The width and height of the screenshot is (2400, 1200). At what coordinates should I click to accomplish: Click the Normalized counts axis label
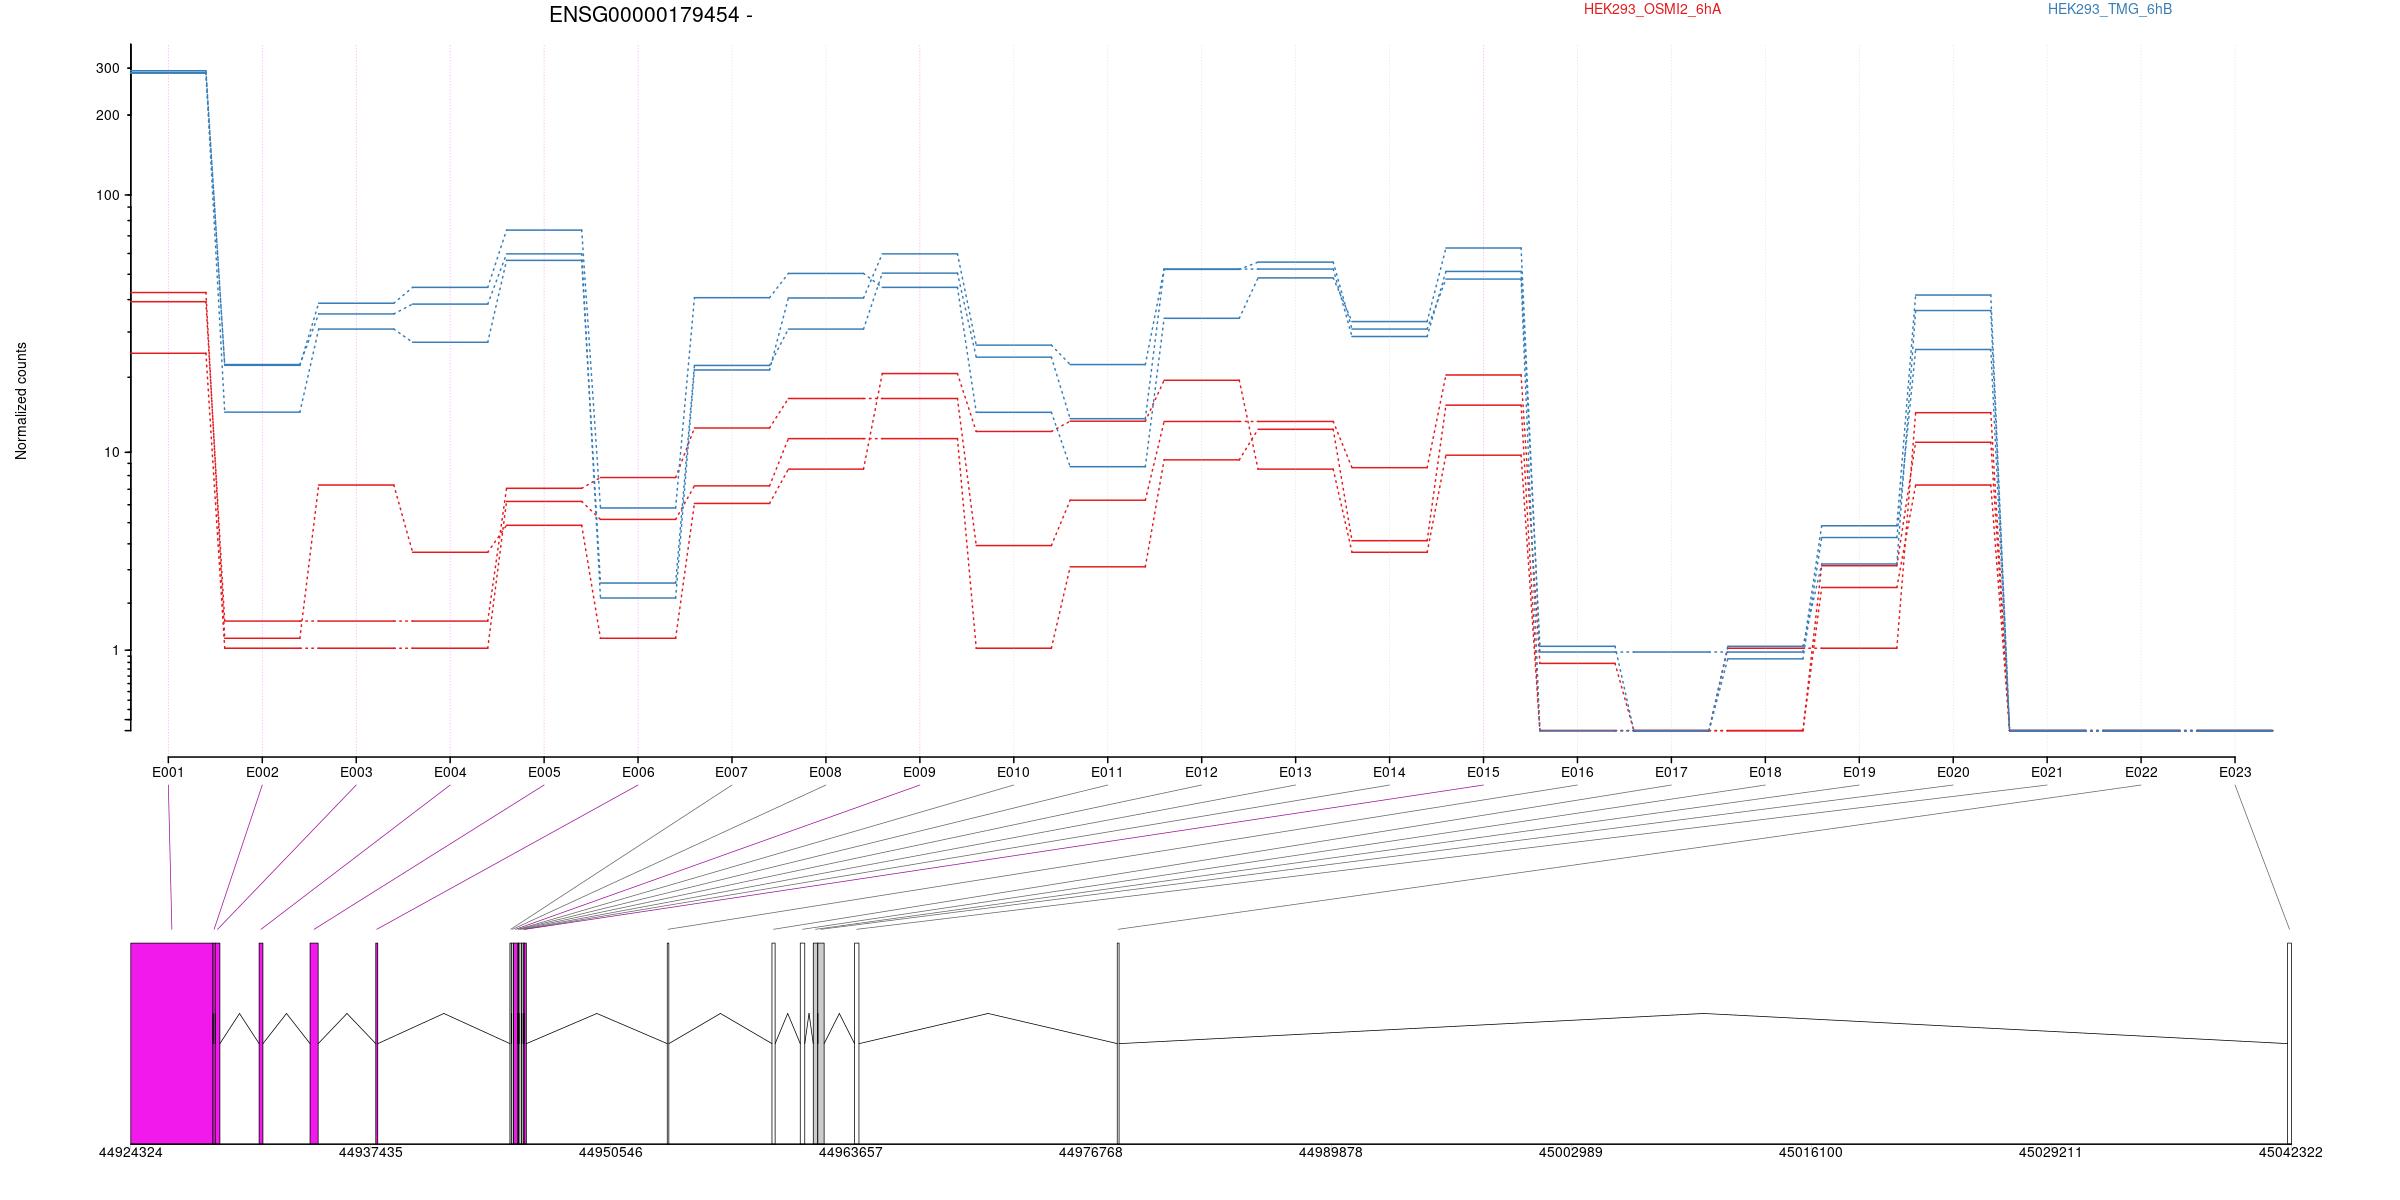click(x=21, y=401)
